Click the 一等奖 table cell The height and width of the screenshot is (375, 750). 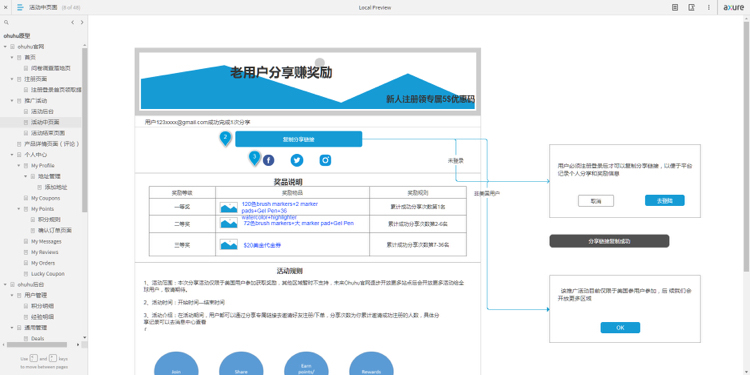[x=182, y=207]
